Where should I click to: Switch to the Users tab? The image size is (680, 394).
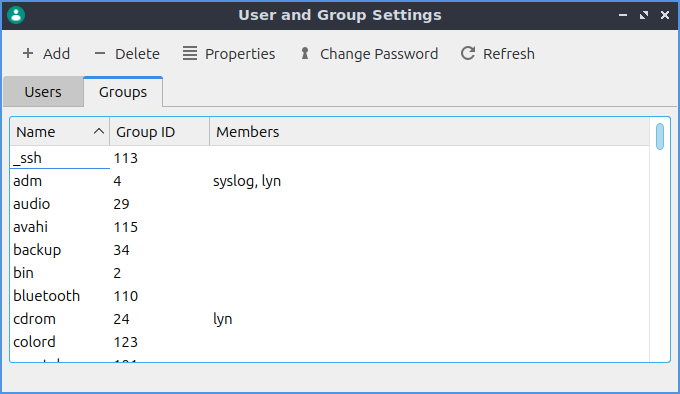(43, 92)
